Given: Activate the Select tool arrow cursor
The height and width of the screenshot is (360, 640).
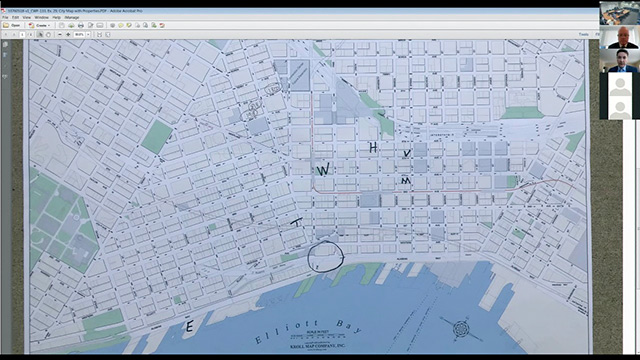Looking at the screenshot, I should click(40, 35).
